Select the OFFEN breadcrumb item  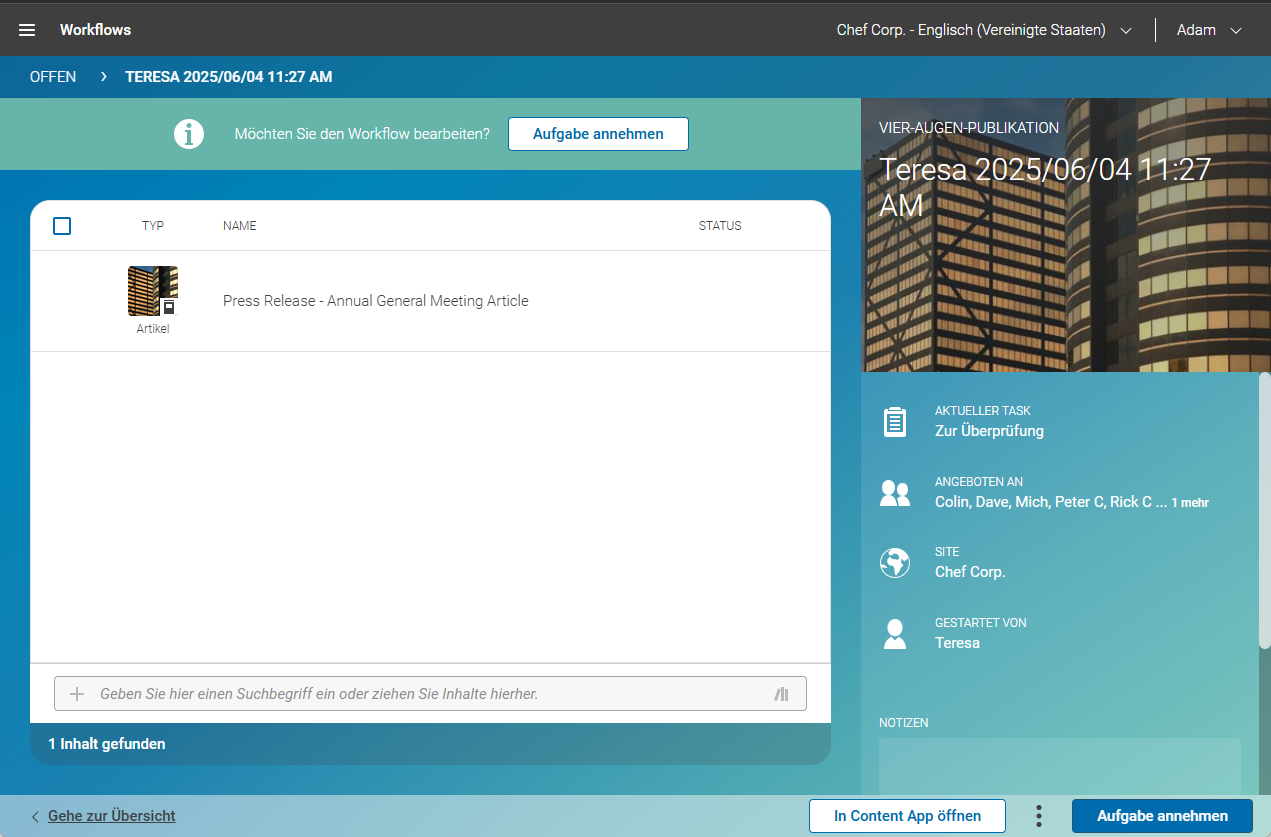[53, 76]
